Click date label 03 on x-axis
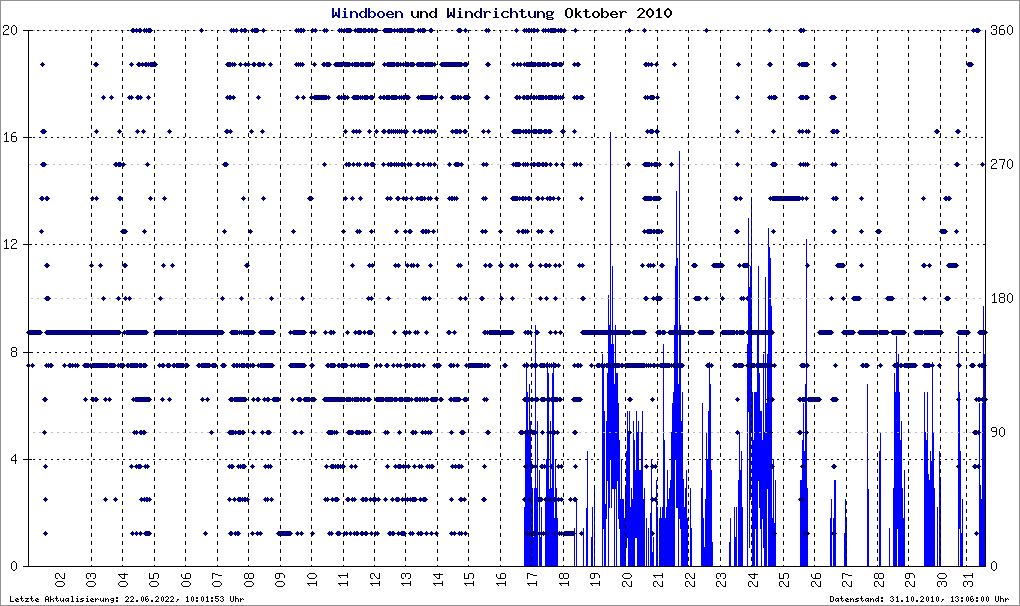This screenshot has width=1020, height=606. click(x=91, y=579)
